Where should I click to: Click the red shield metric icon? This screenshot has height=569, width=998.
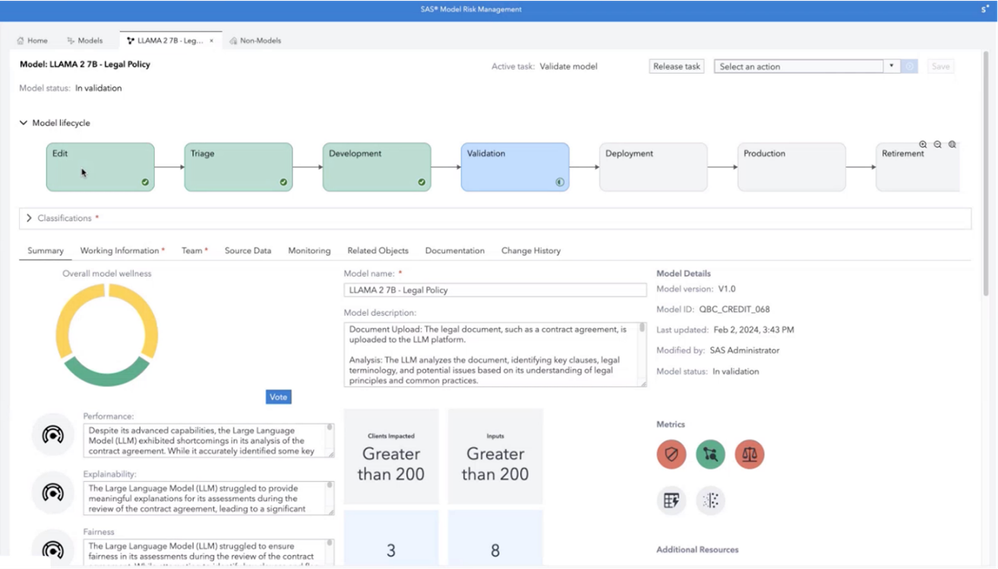coord(671,454)
